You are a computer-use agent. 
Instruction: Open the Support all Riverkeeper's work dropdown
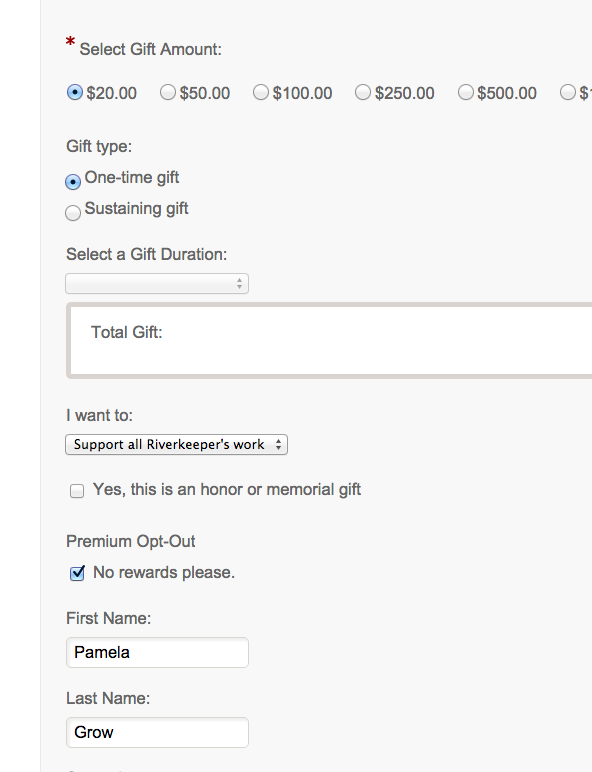click(x=176, y=445)
